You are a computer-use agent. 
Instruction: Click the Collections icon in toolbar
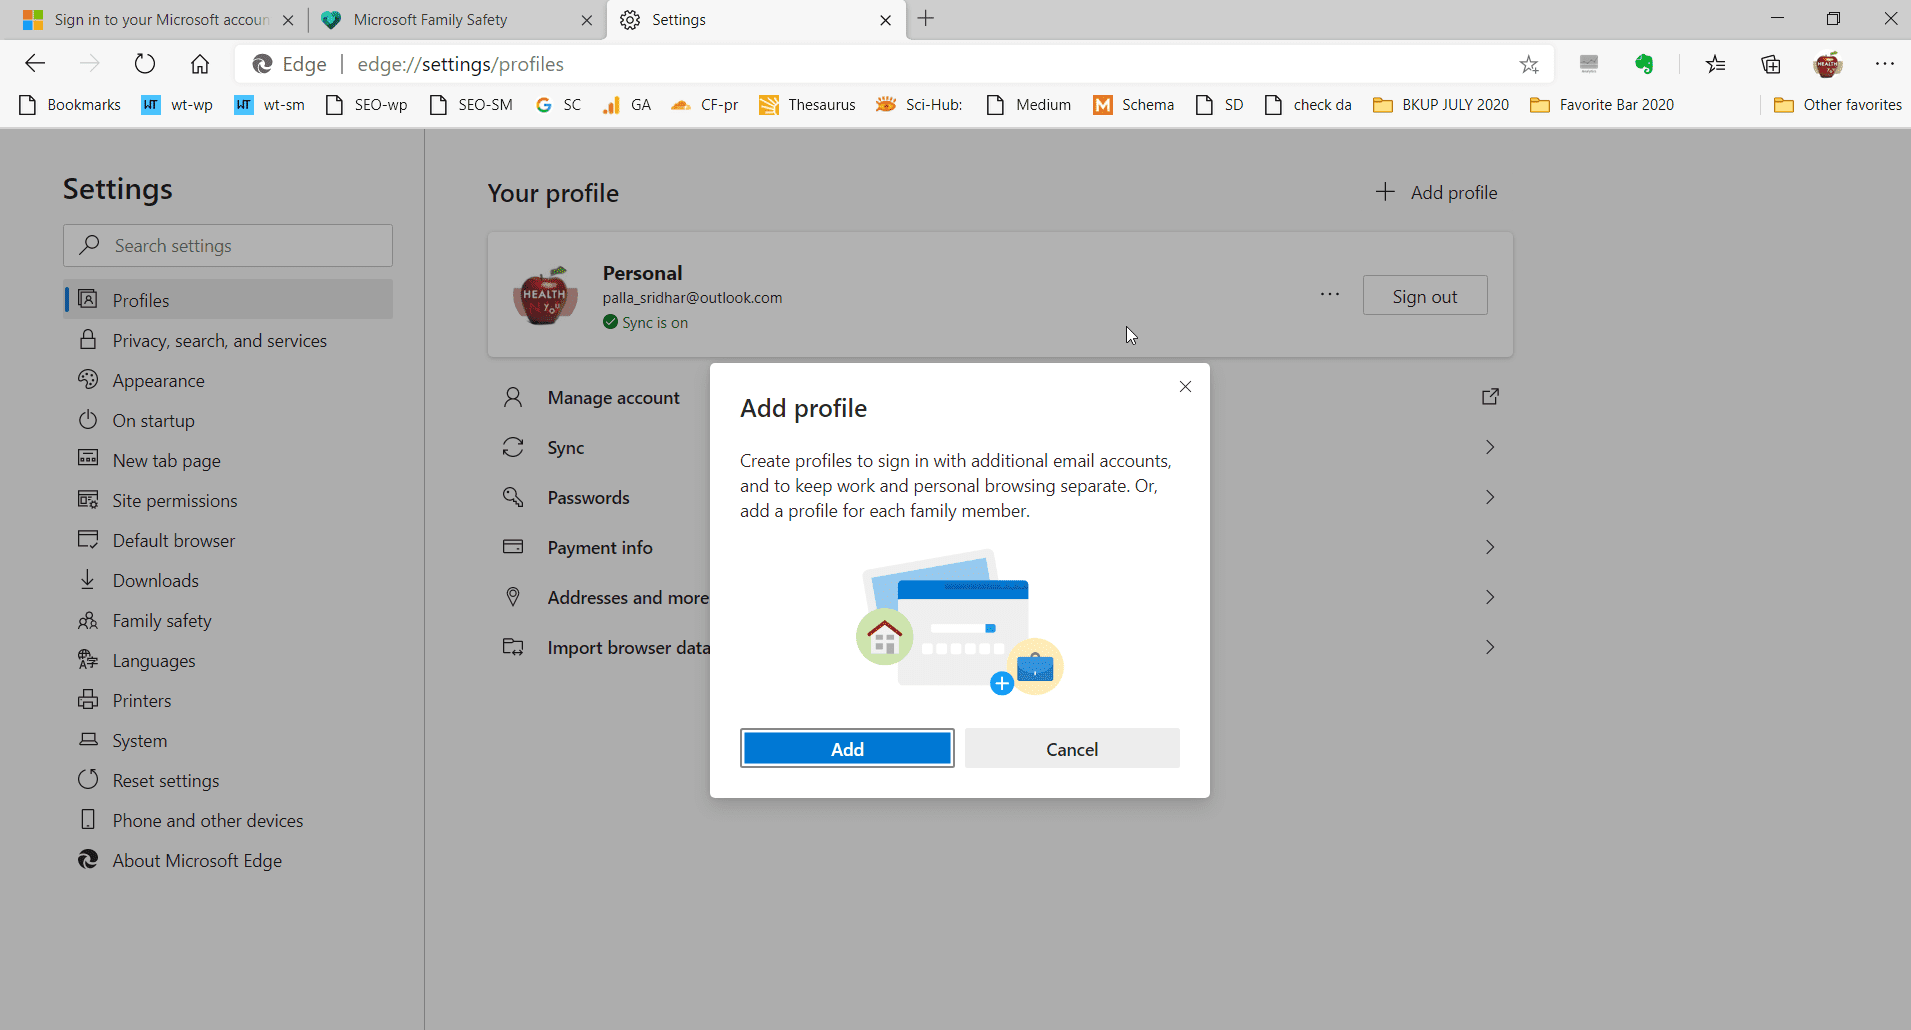click(1771, 63)
